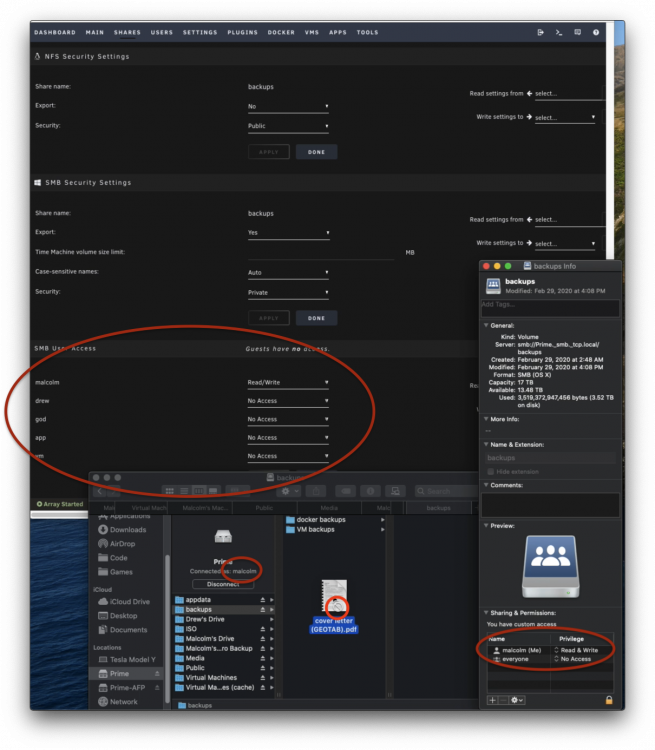Switch to the Media Finder tab

[329, 508]
